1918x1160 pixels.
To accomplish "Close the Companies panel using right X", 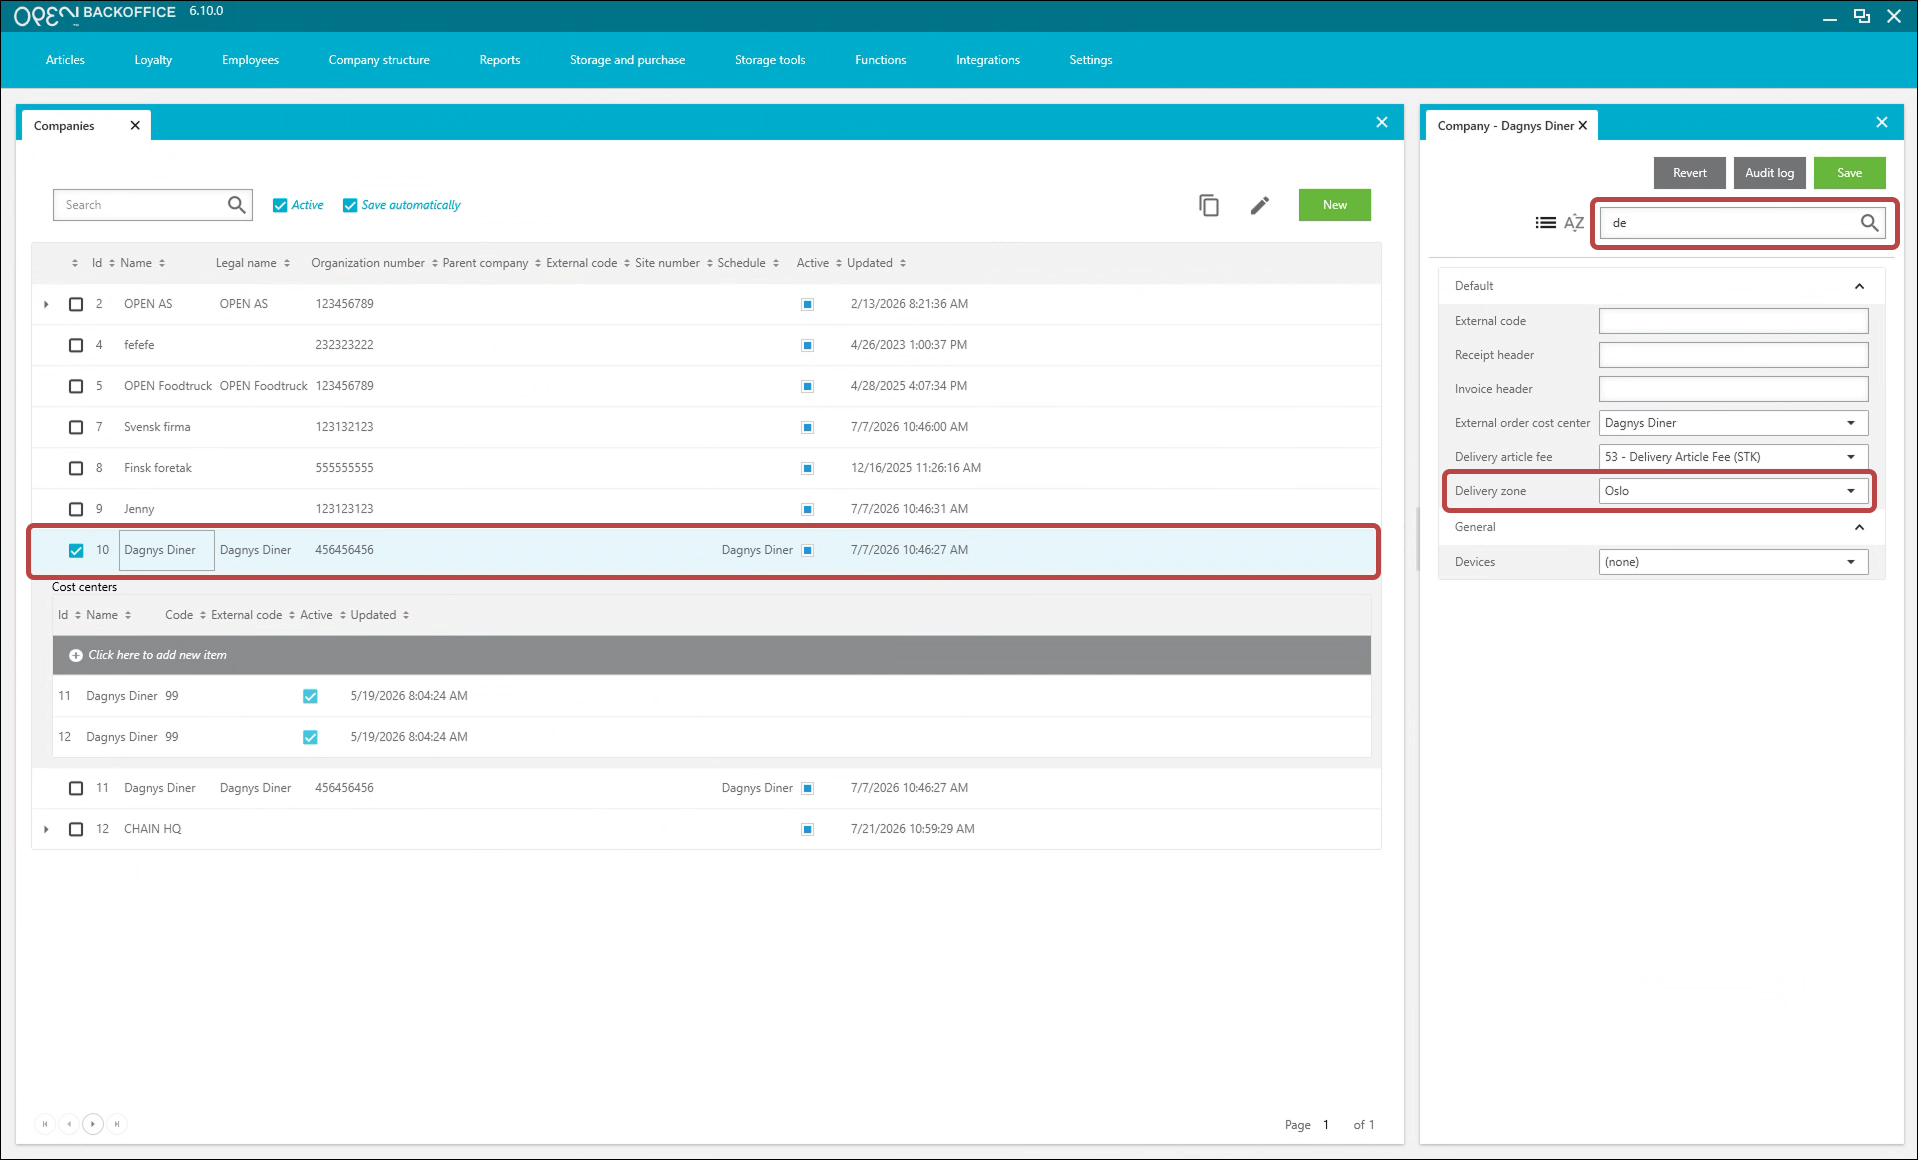I will click(x=1382, y=122).
